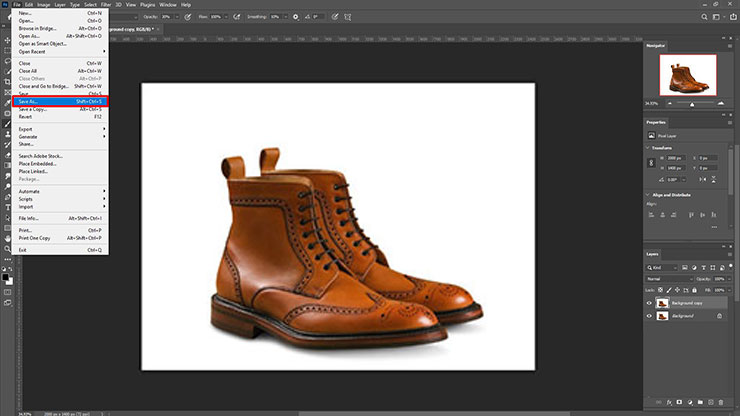Click the Navigator preview thumbnail
Image resolution: width=740 pixels, height=416 pixels.
(690, 74)
